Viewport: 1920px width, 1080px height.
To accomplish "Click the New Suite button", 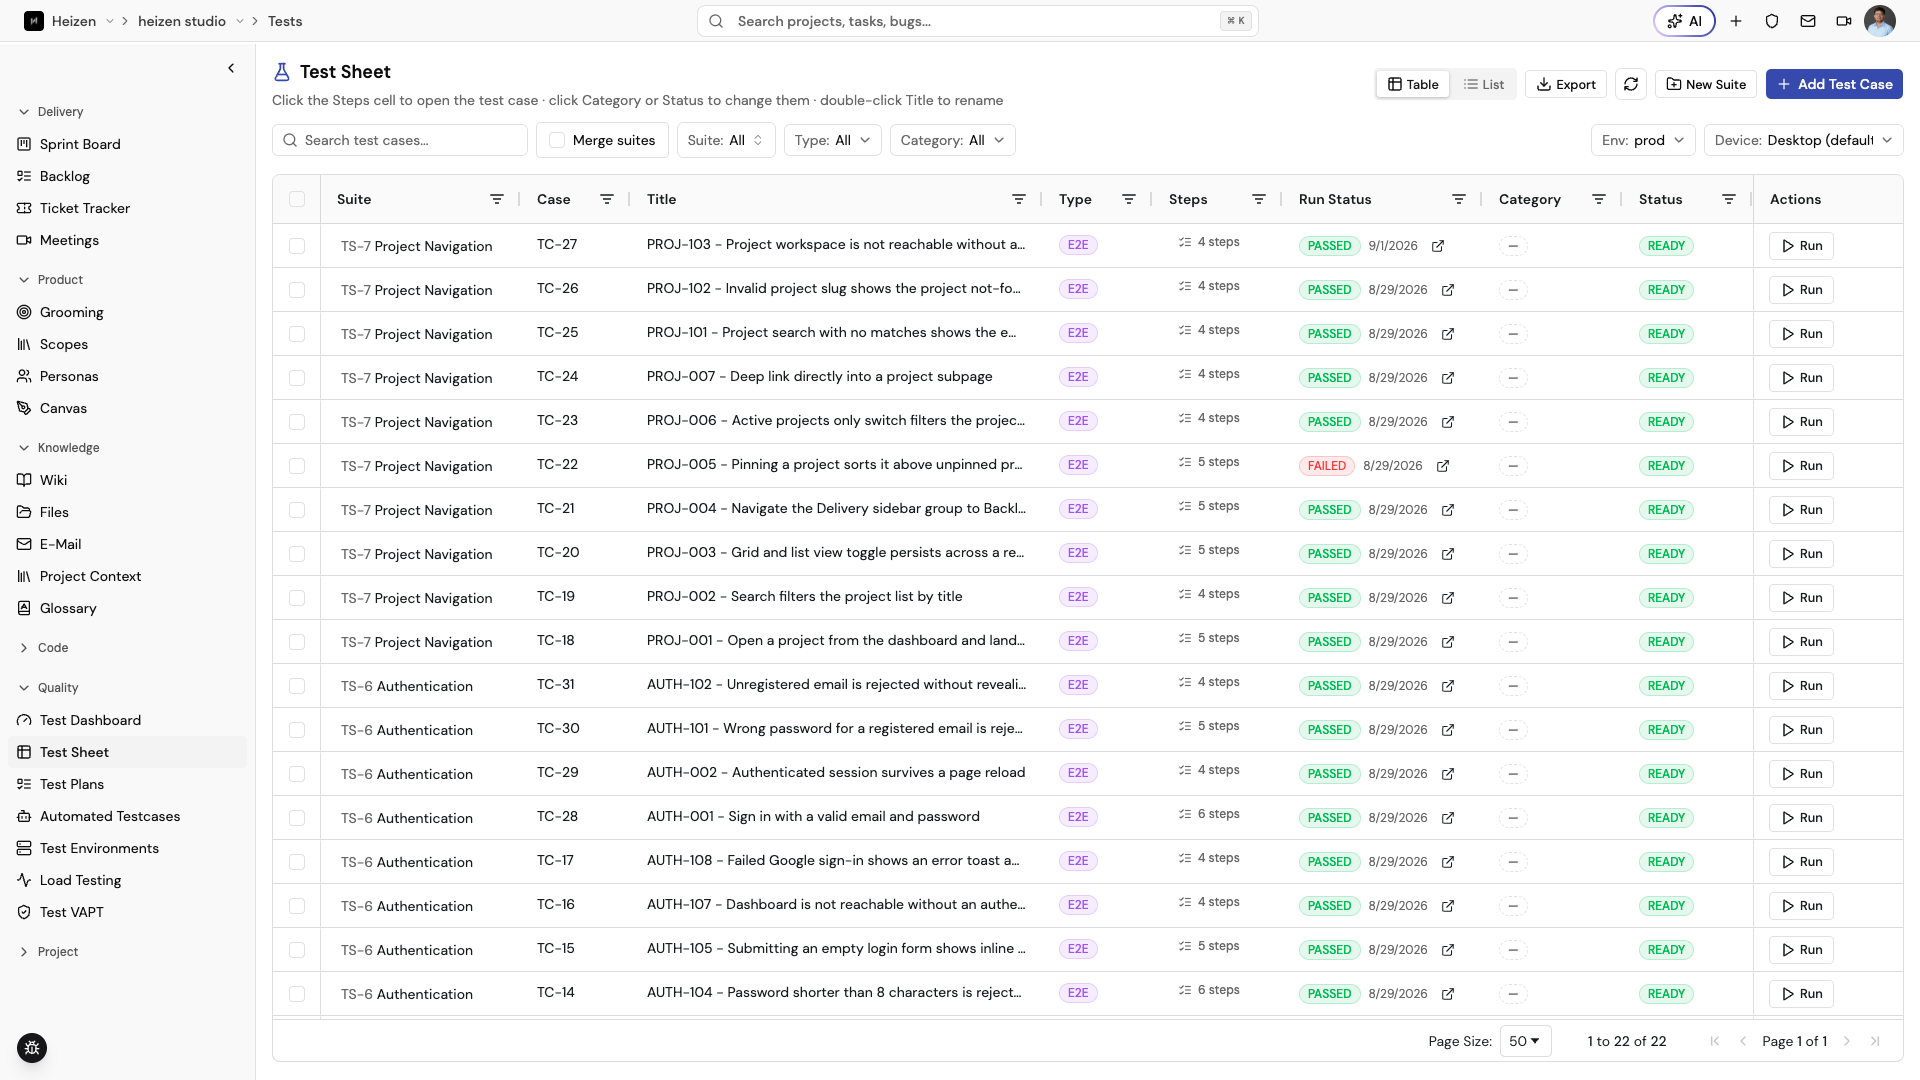I will (x=1706, y=84).
